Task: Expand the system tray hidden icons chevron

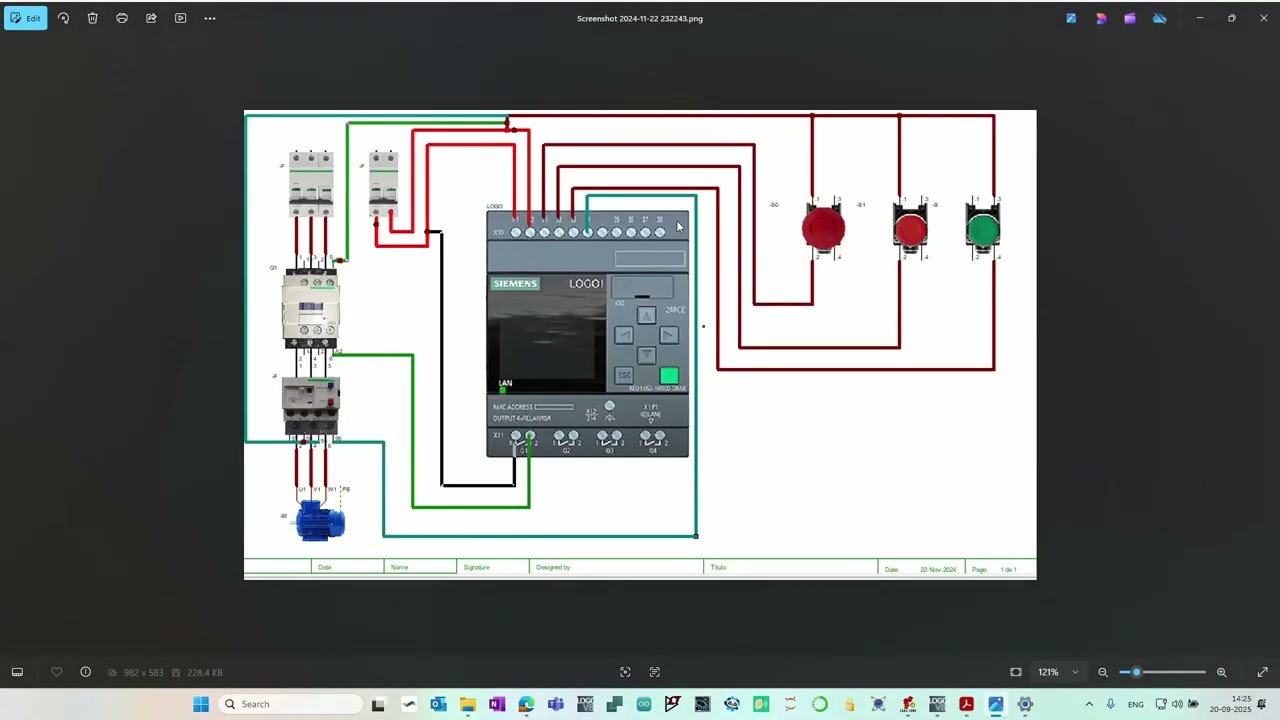Action: coord(1089,704)
